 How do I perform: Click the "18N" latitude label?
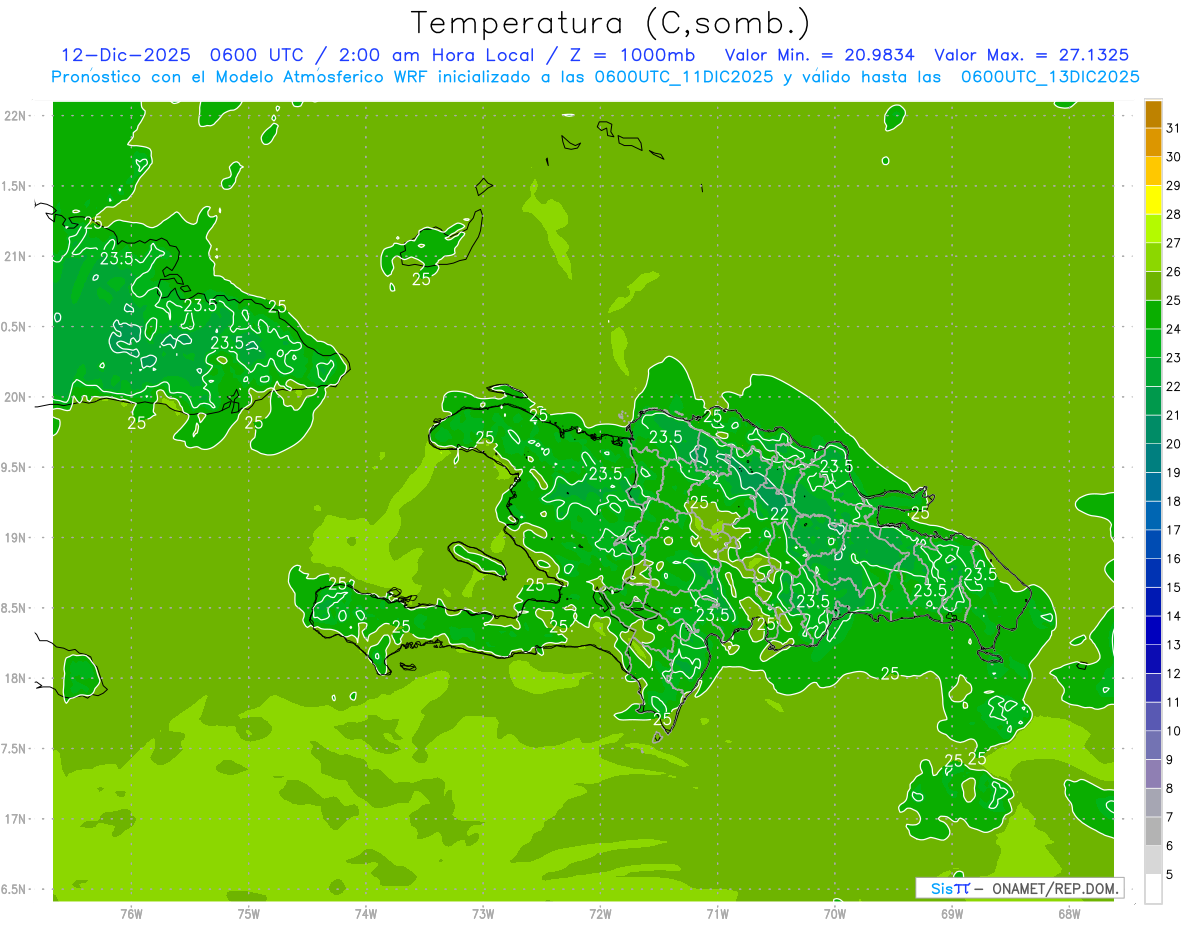[x=15, y=679]
